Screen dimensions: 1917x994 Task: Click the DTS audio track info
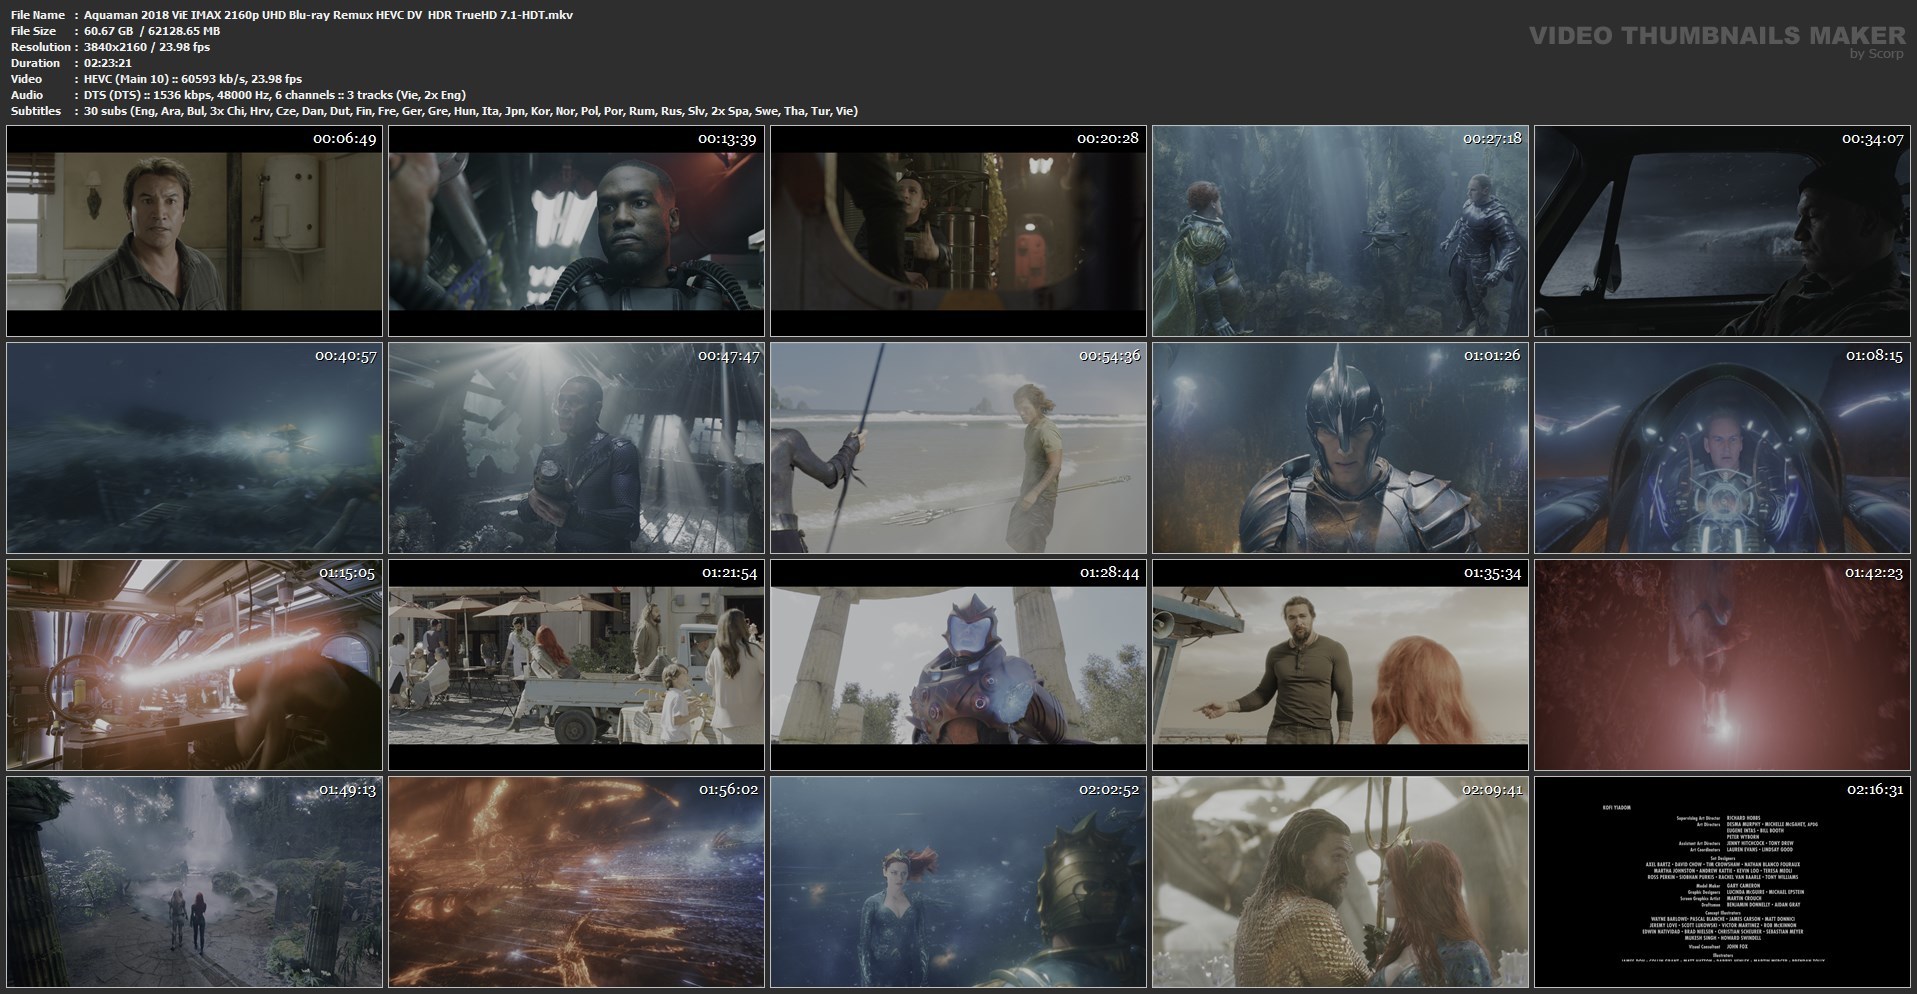[275, 95]
